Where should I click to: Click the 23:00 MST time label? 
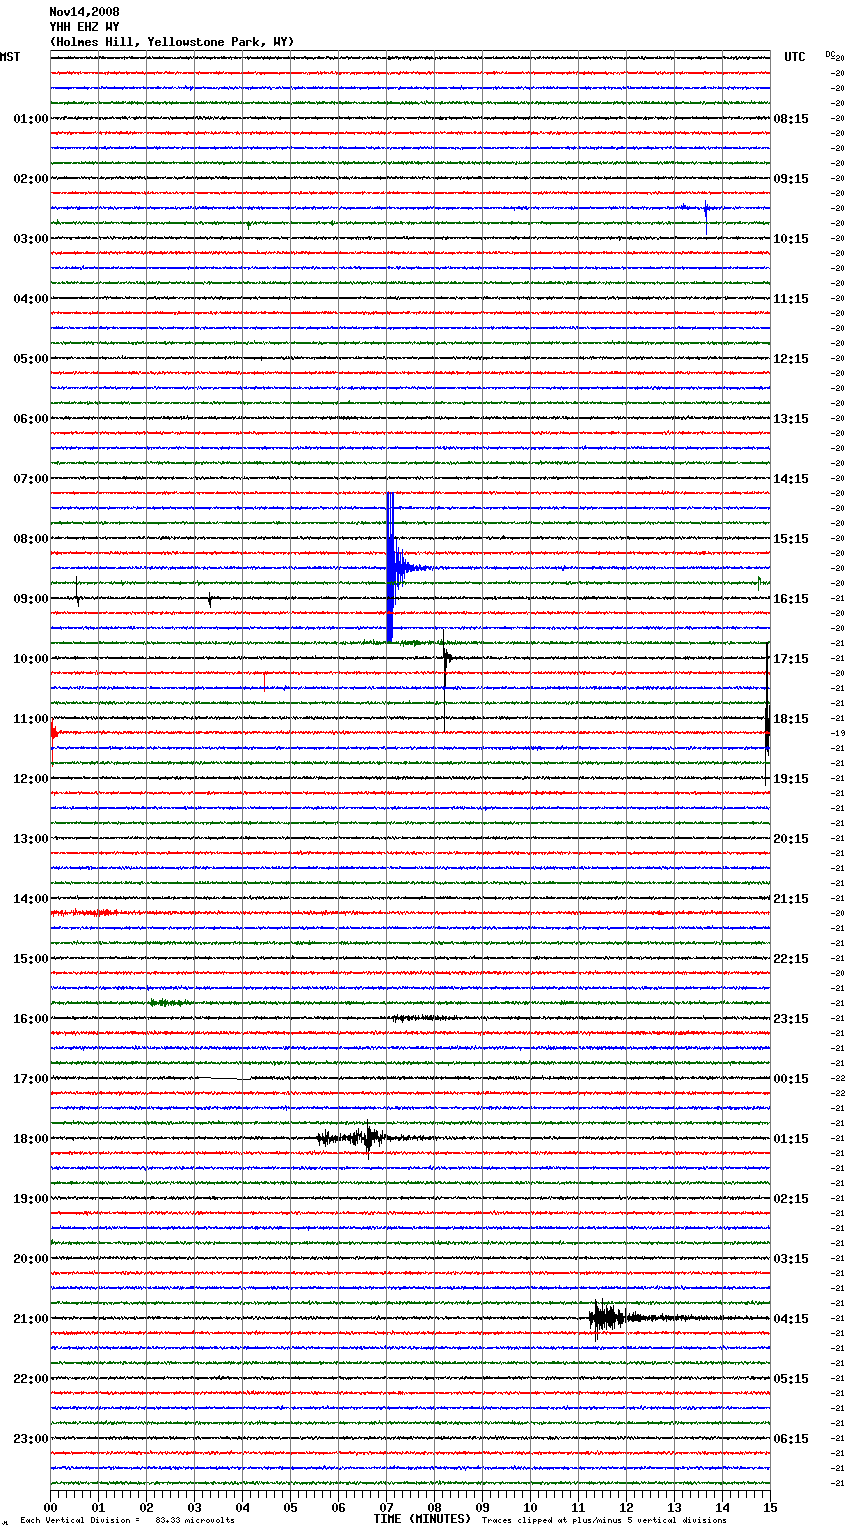tap(31, 1439)
